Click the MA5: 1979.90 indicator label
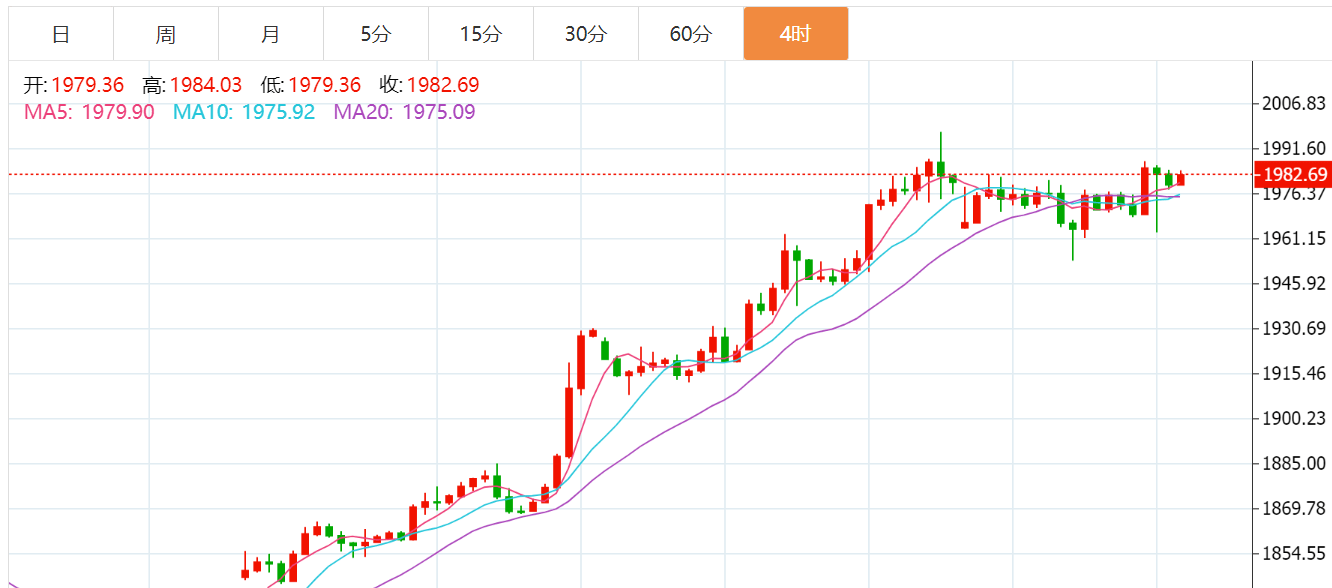 (89, 112)
